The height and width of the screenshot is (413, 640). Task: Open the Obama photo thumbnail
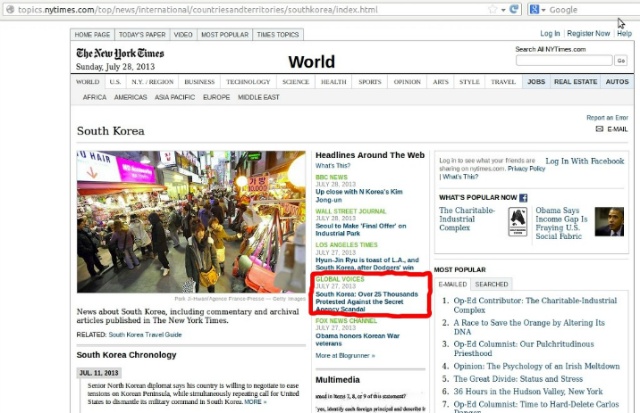coord(609,222)
